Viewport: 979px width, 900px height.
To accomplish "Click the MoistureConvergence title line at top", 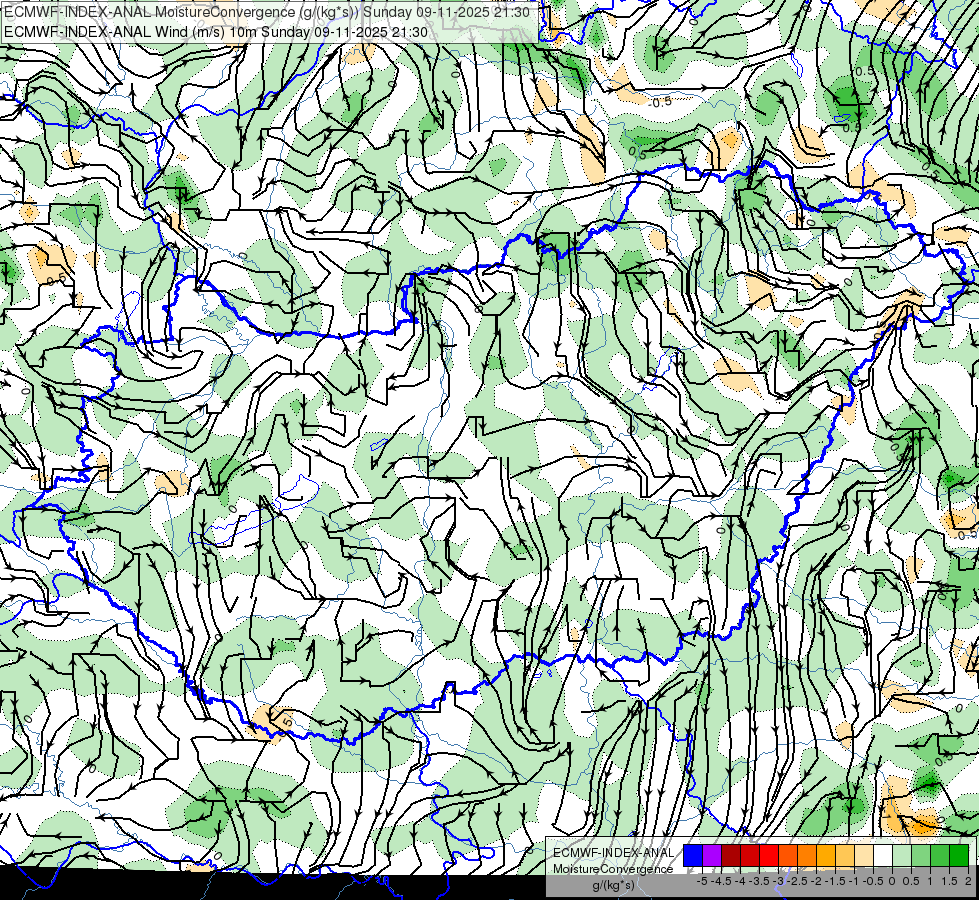I will pyautogui.click(x=267, y=12).
